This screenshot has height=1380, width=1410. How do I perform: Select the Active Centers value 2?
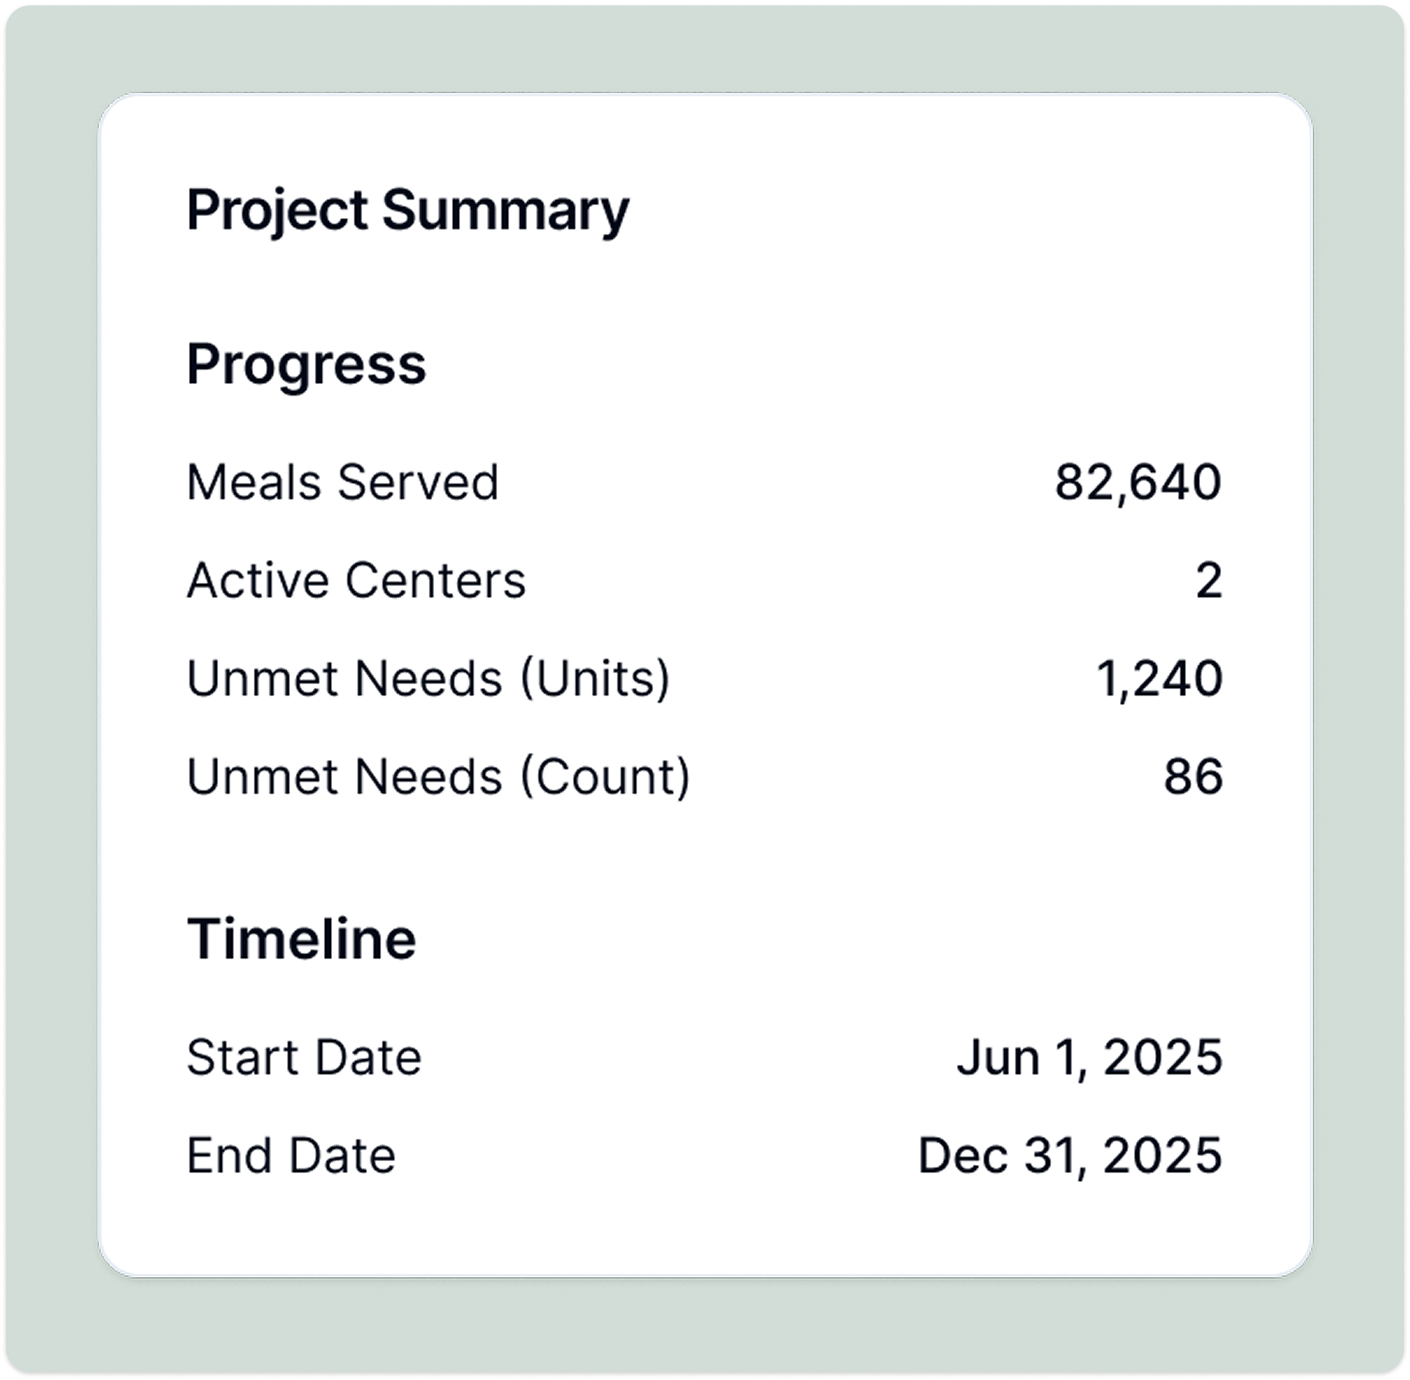(x=1209, y=581)
